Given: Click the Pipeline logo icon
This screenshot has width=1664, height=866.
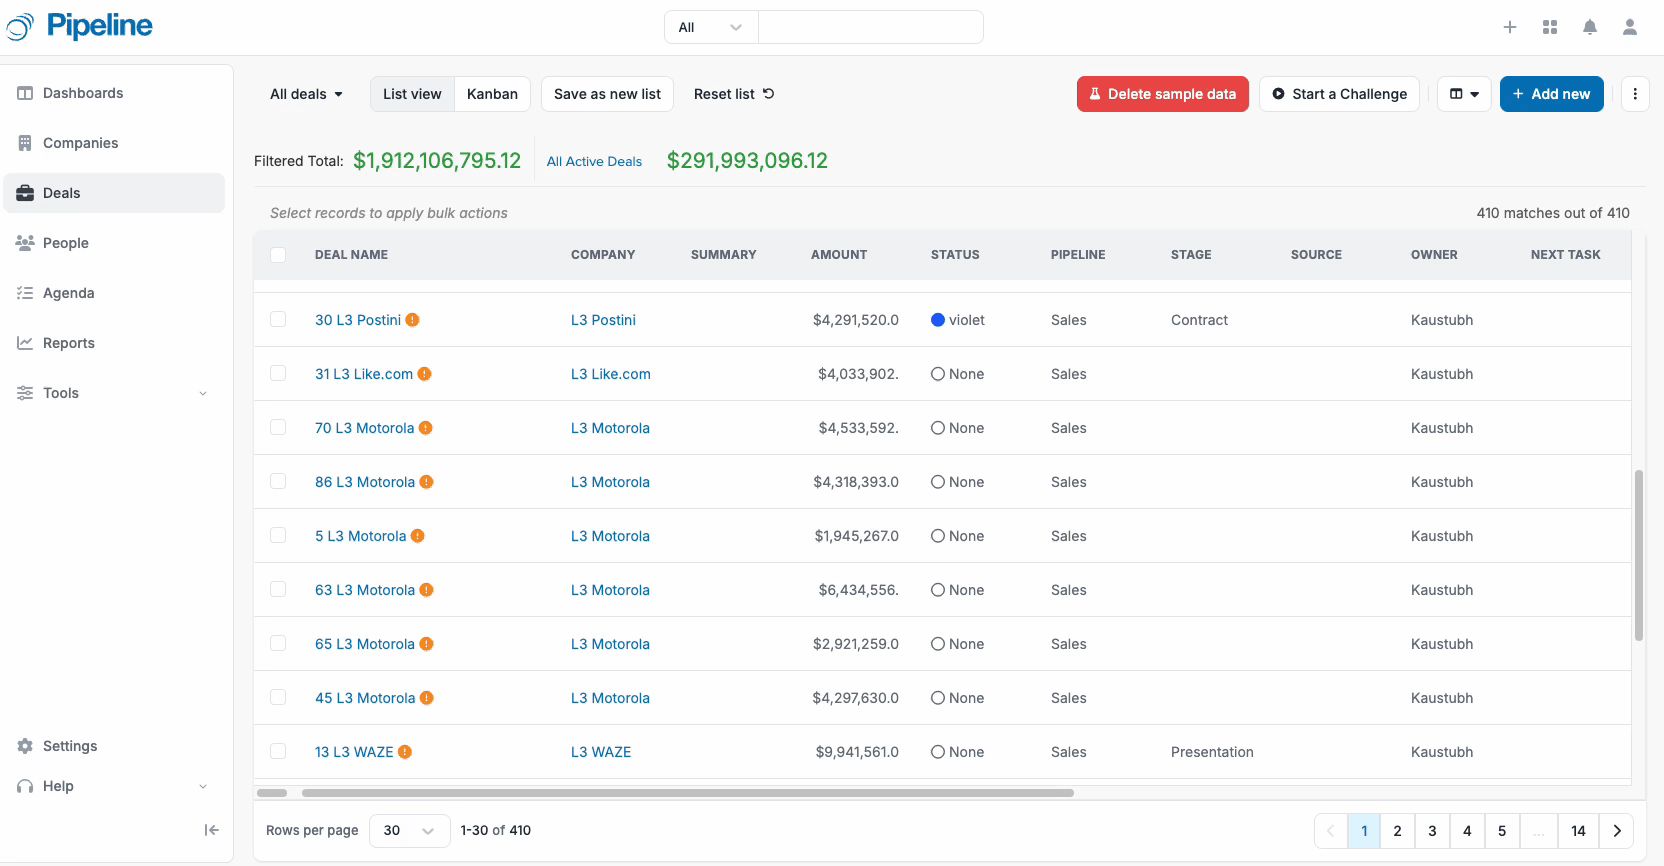Looking at the screenshot, I should (20, 27).
